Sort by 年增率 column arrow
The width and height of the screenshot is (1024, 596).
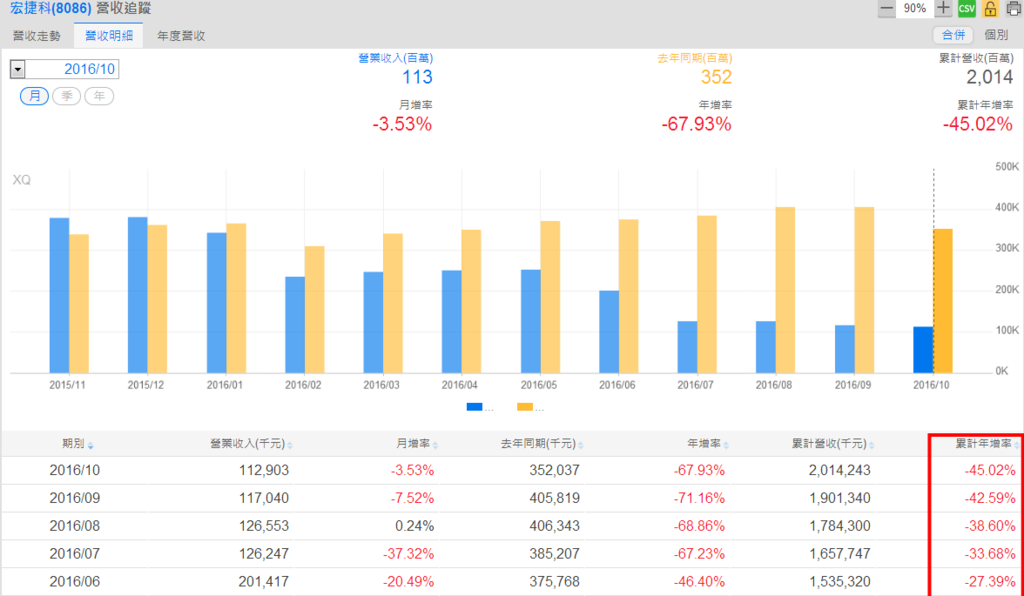click(x=726, y=445)
